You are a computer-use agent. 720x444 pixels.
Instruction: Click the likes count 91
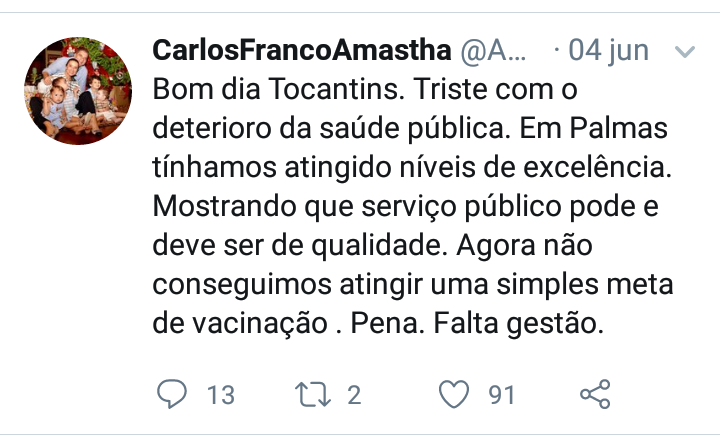coord(501,395)
